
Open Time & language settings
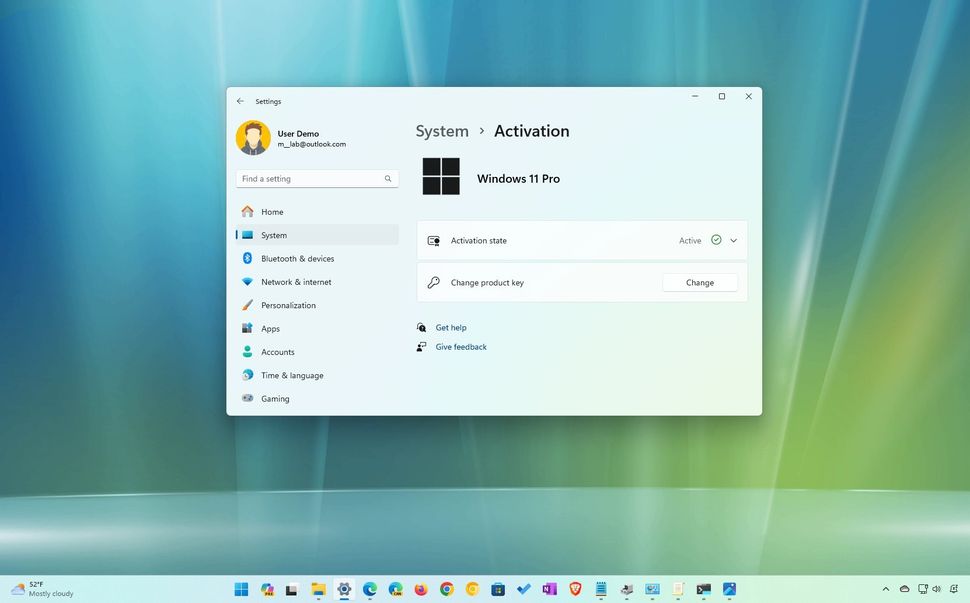[x=290, y=375]
